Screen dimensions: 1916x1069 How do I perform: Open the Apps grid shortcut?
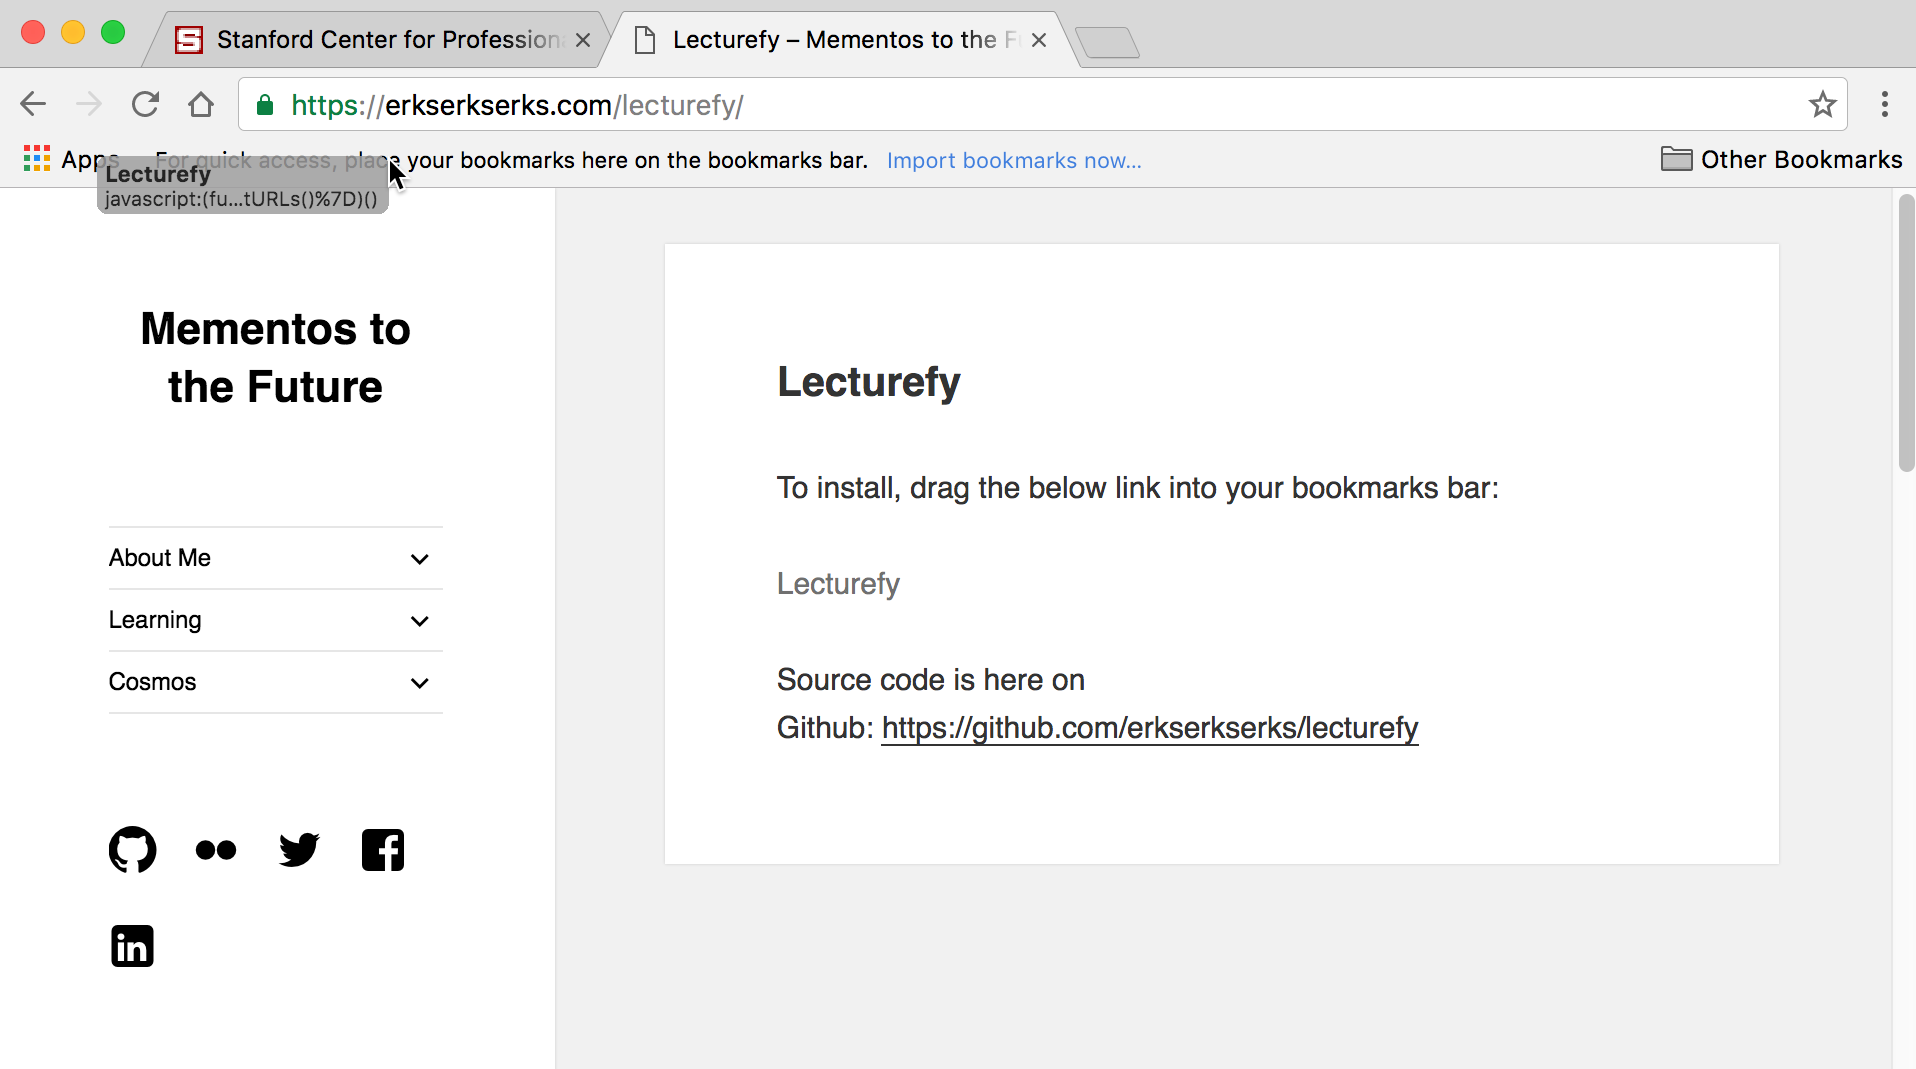pos(70,159)
